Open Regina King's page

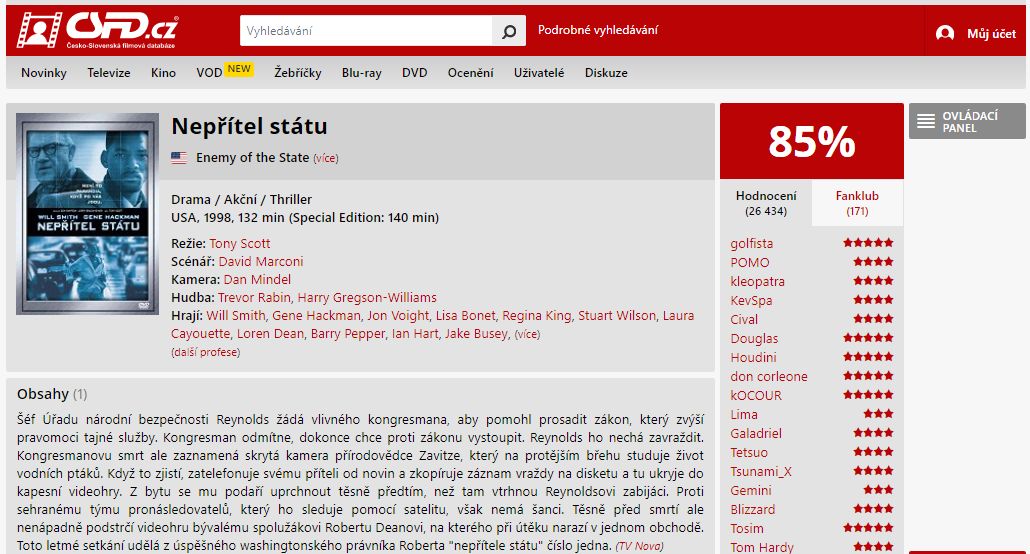pyautogui.click(x=537, y=315)
